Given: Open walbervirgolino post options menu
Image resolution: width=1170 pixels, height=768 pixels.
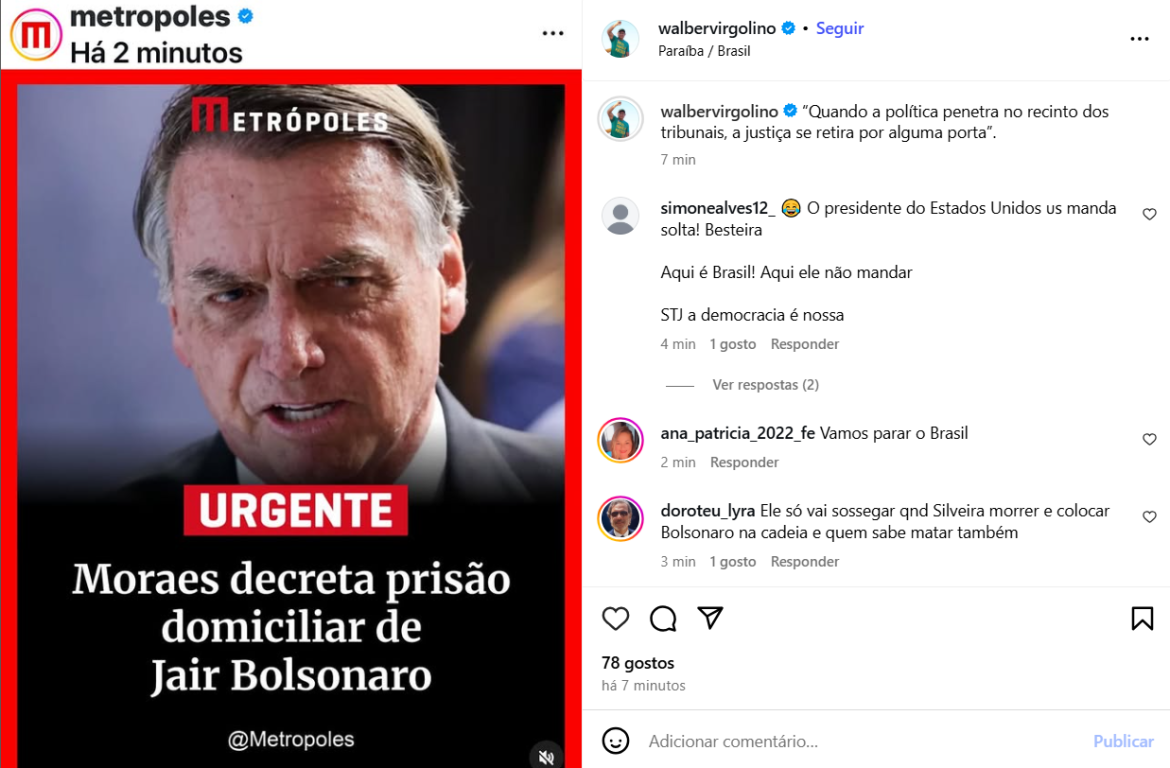Looking at the screenshot, I should [1139, 39].
